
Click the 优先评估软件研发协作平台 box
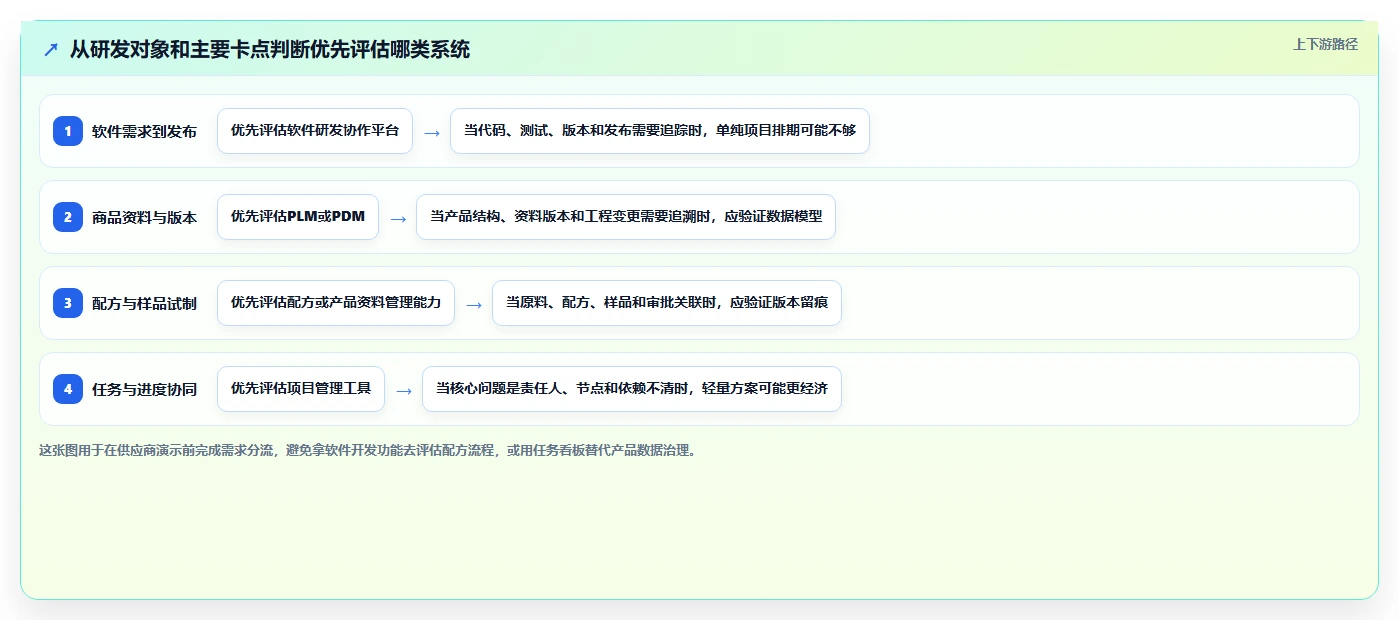tap(315, 131)
